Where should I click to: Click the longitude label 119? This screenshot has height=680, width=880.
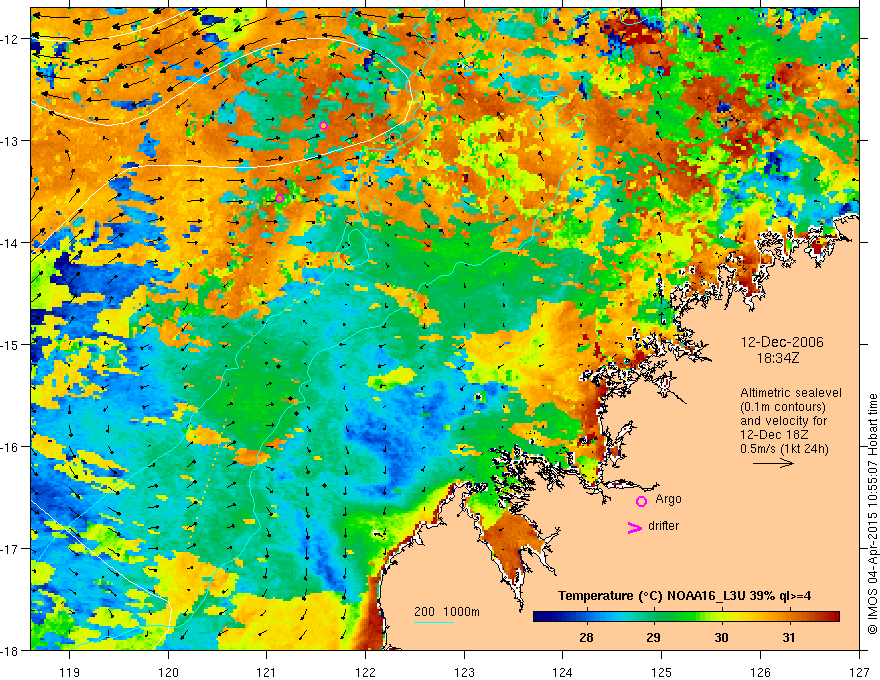tap(70, 672)
